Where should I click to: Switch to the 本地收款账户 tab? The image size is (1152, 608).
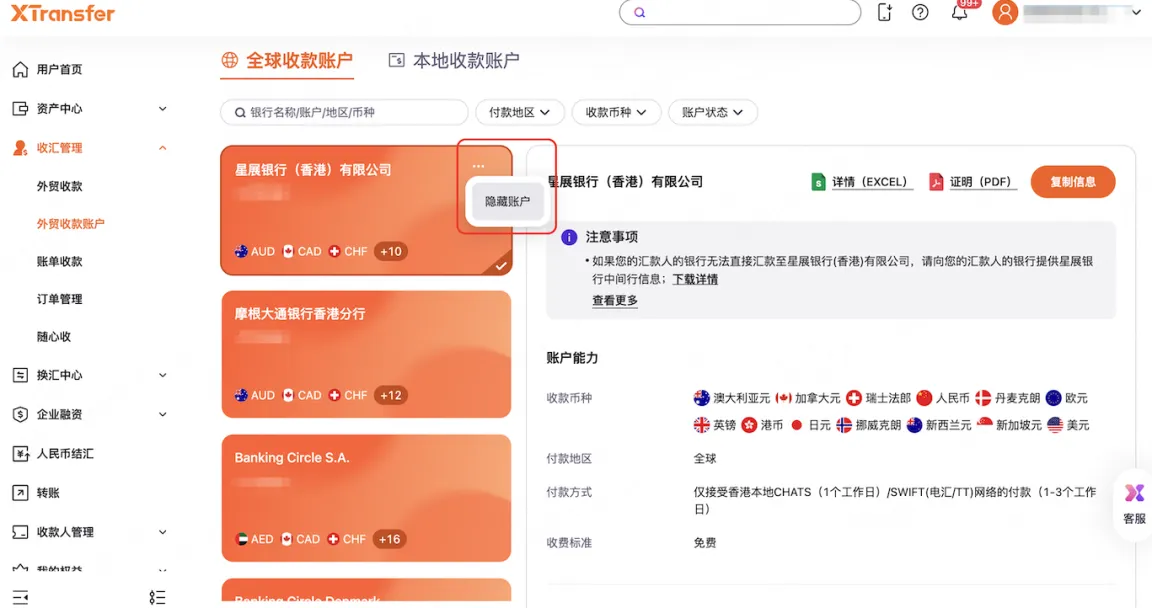coord(455,60)
